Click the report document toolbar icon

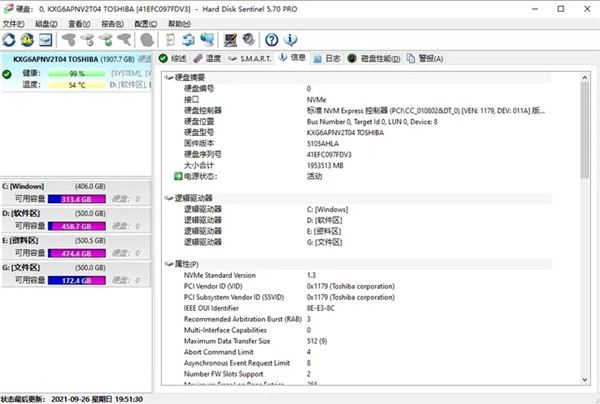[x=170, y=40]
